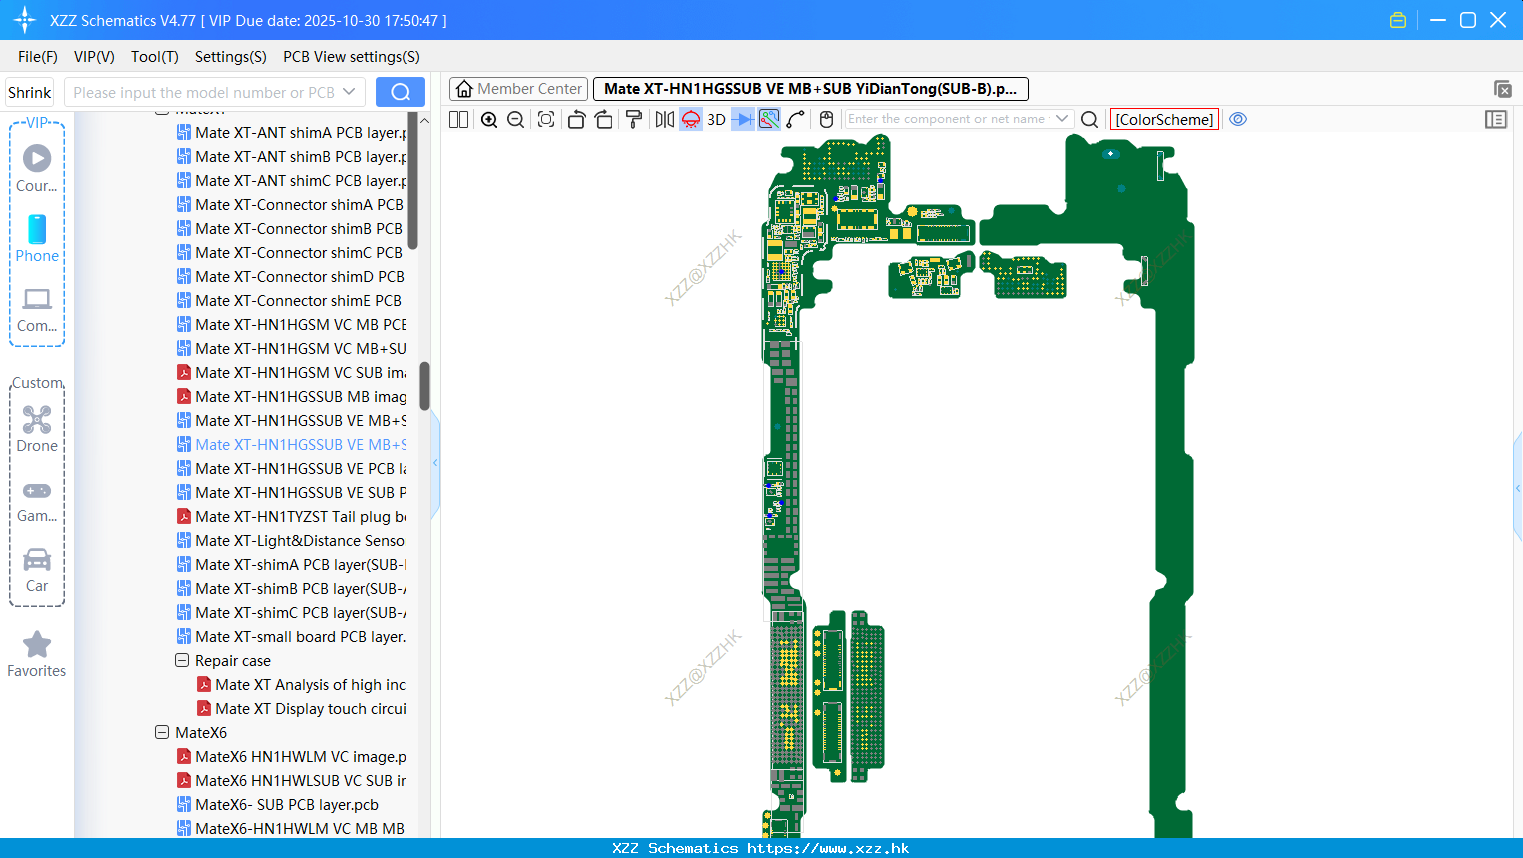1523x858 pixels.
Task: Collapse the left panel via splitter arrow
Action: click(x=435, y=463)
